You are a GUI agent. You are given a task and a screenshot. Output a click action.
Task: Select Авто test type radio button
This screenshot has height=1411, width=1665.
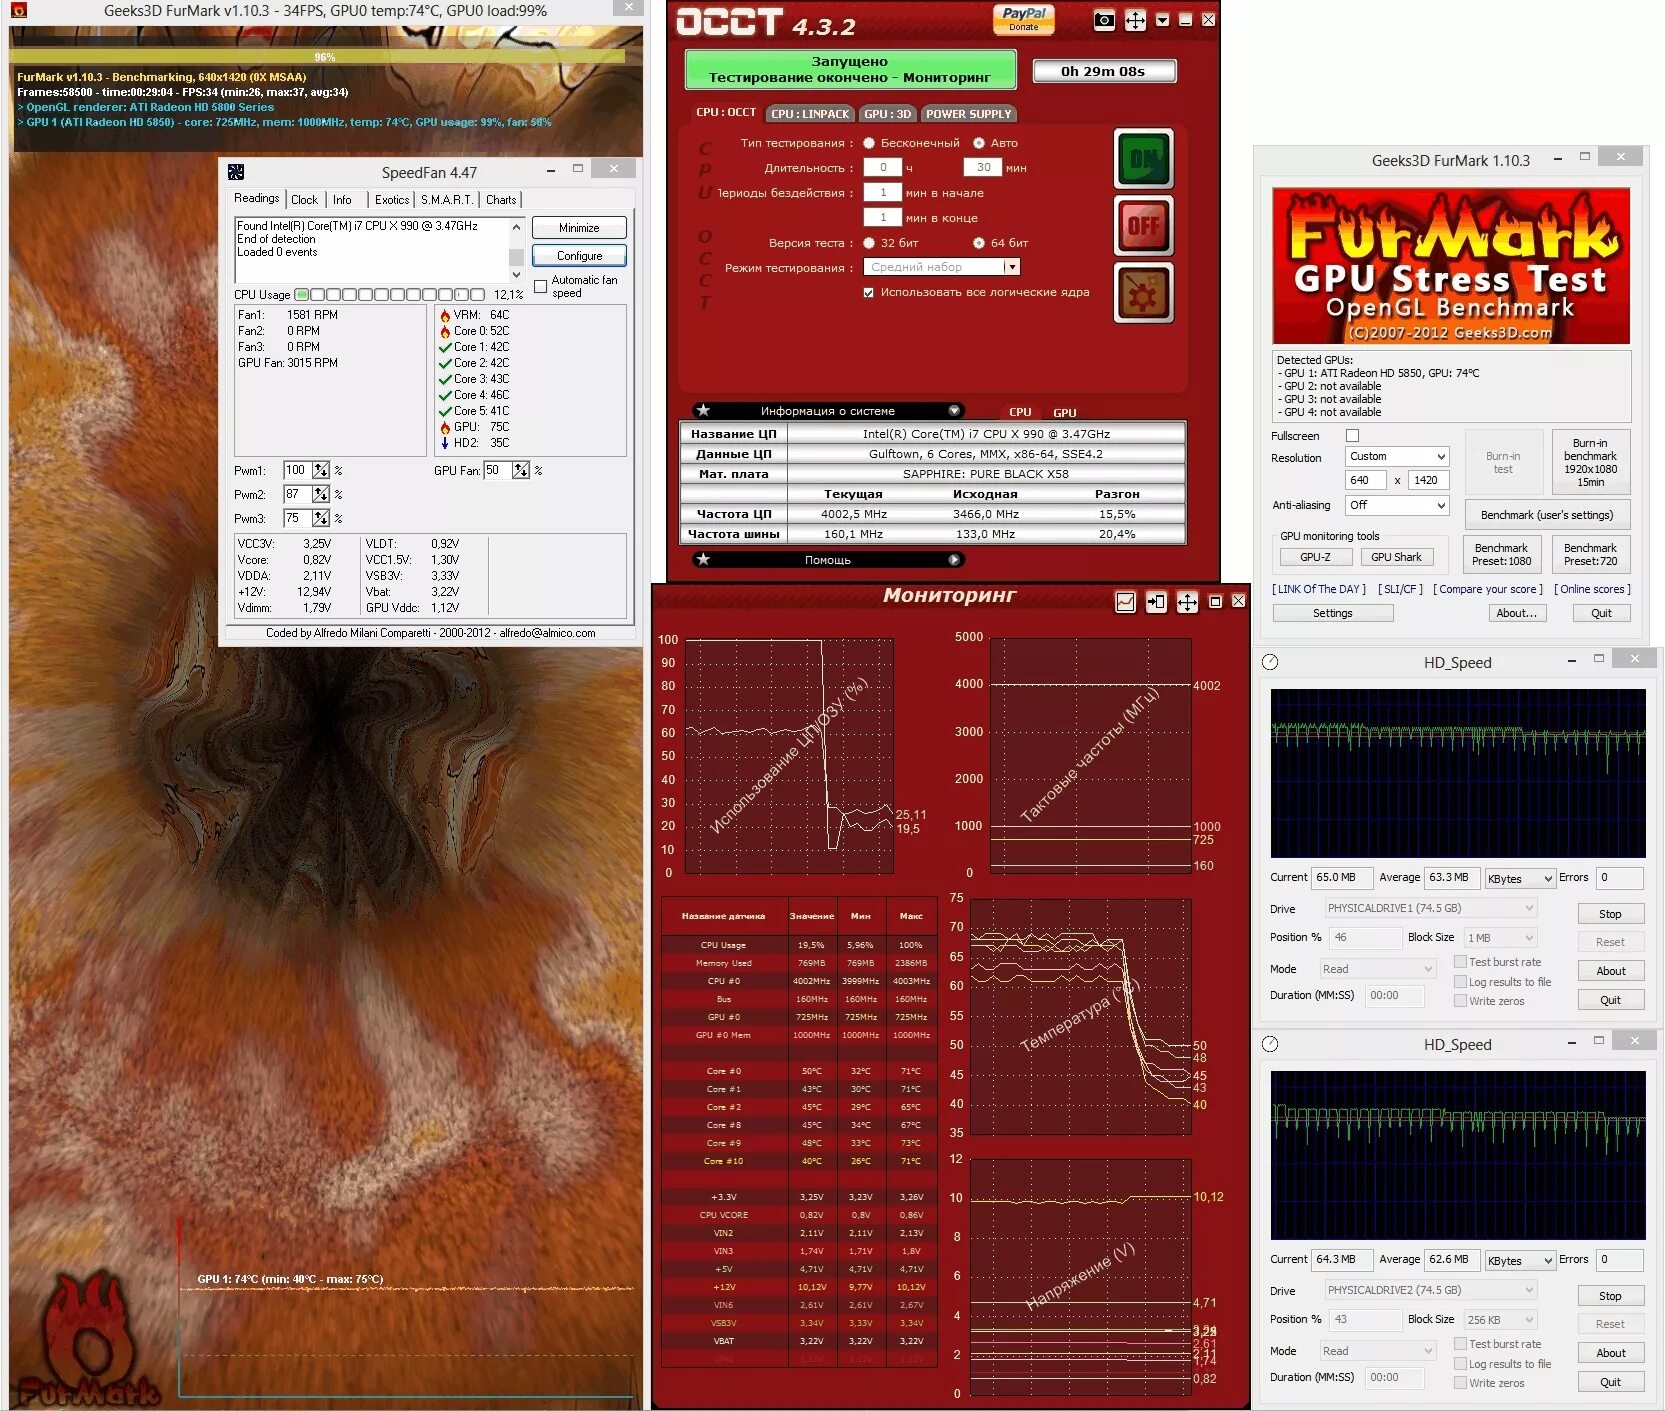click(979, 143)
